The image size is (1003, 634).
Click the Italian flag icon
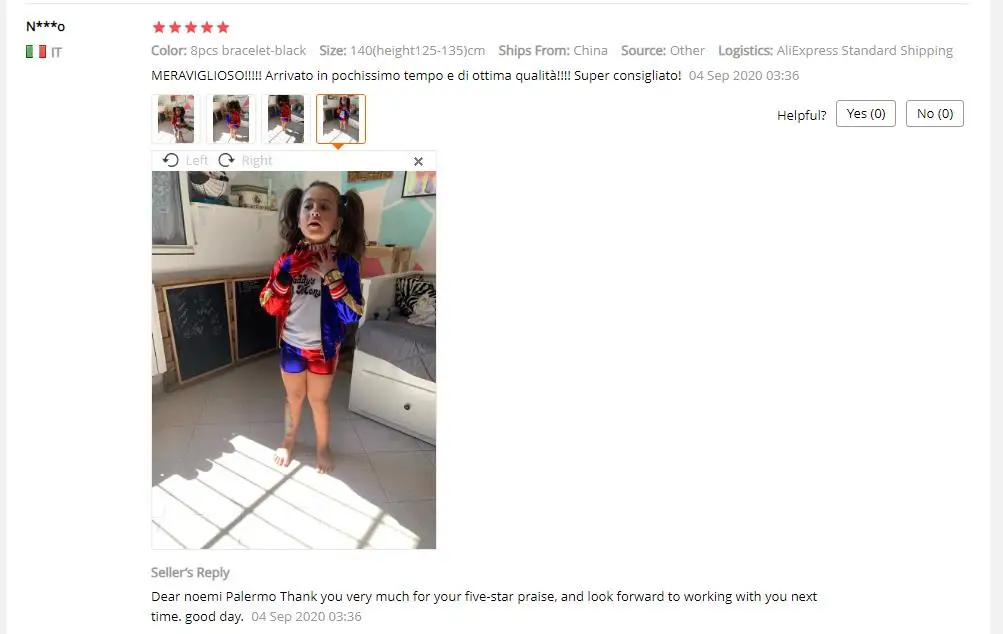tap(36, 52)
